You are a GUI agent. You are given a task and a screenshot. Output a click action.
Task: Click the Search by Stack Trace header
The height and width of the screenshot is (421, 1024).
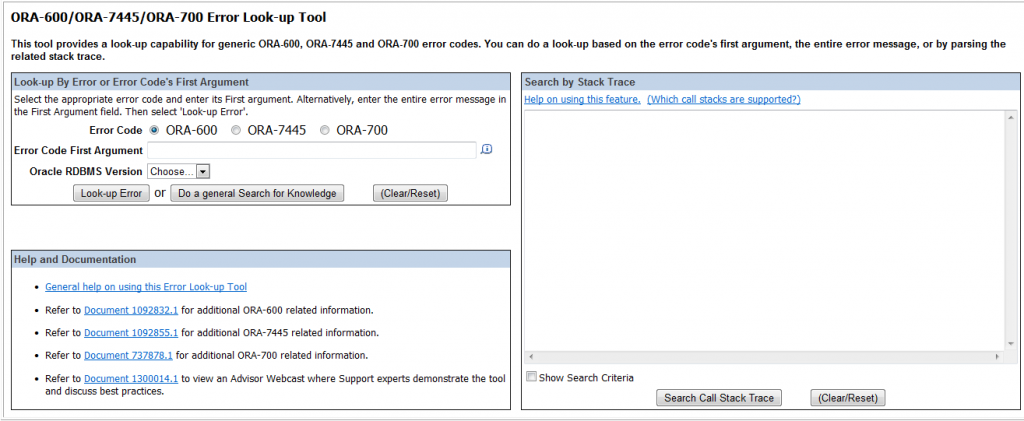[771, 82]
